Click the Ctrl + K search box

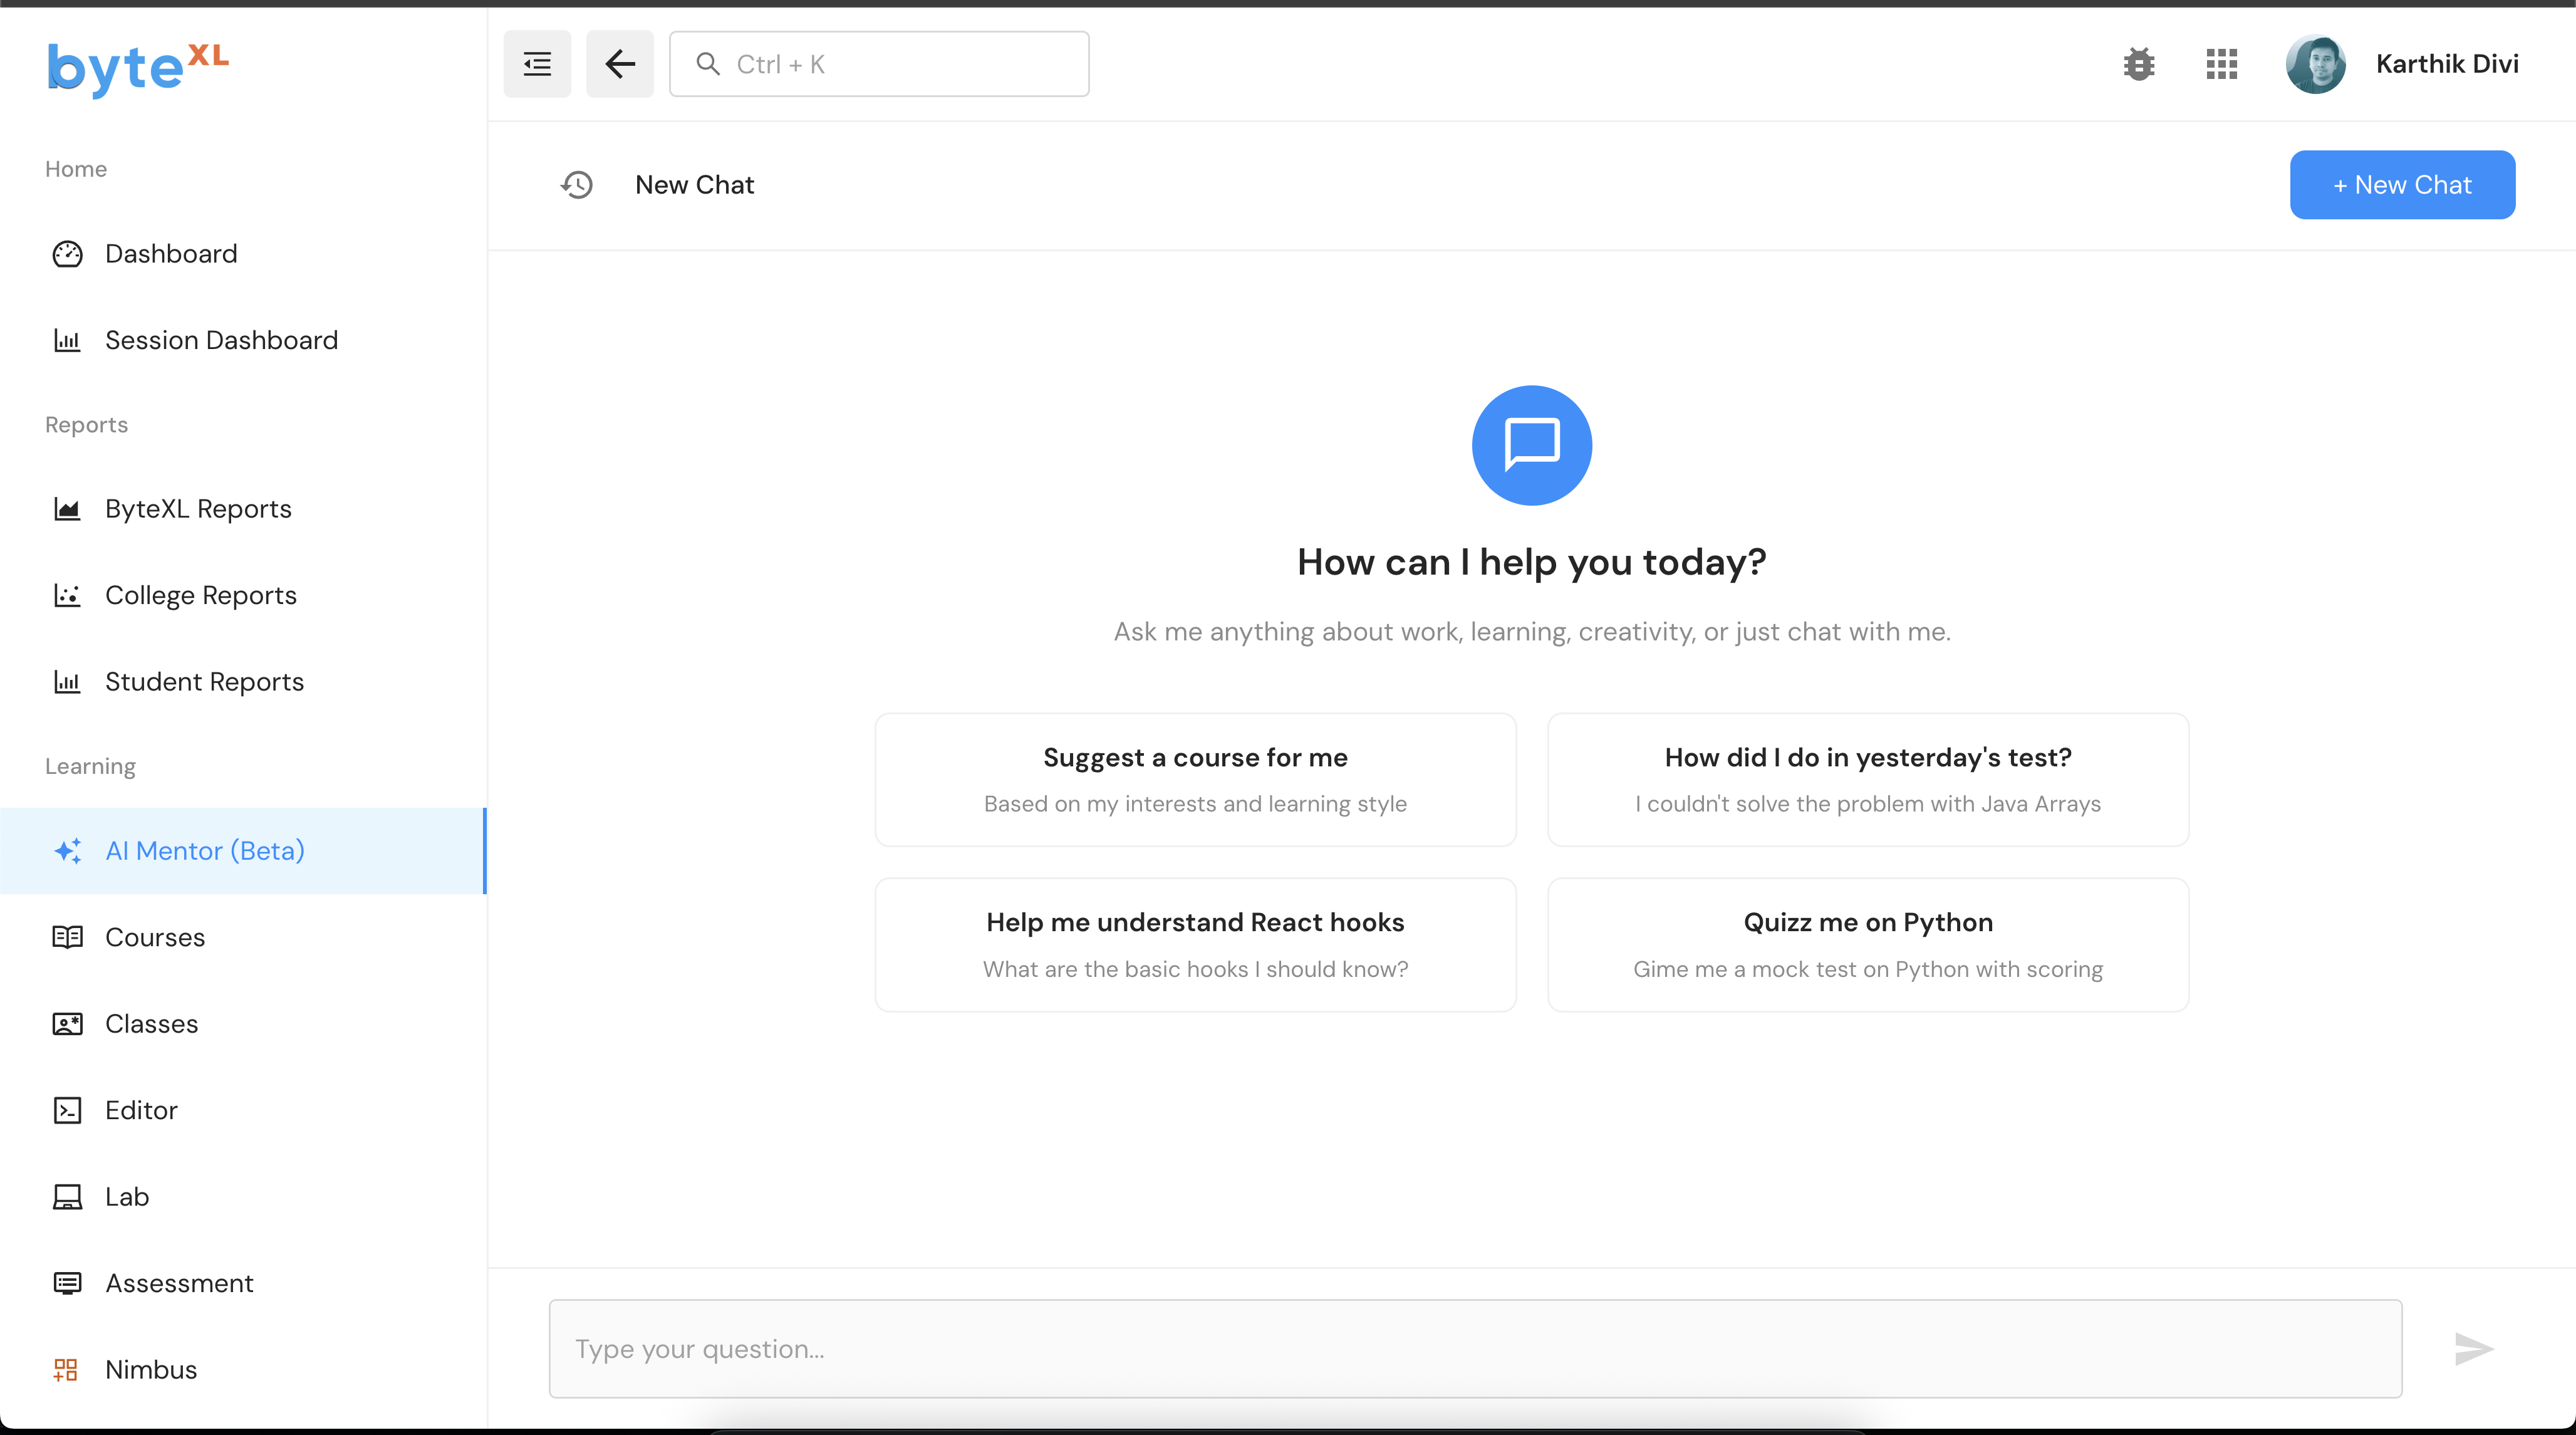click(x=879, y=64)
